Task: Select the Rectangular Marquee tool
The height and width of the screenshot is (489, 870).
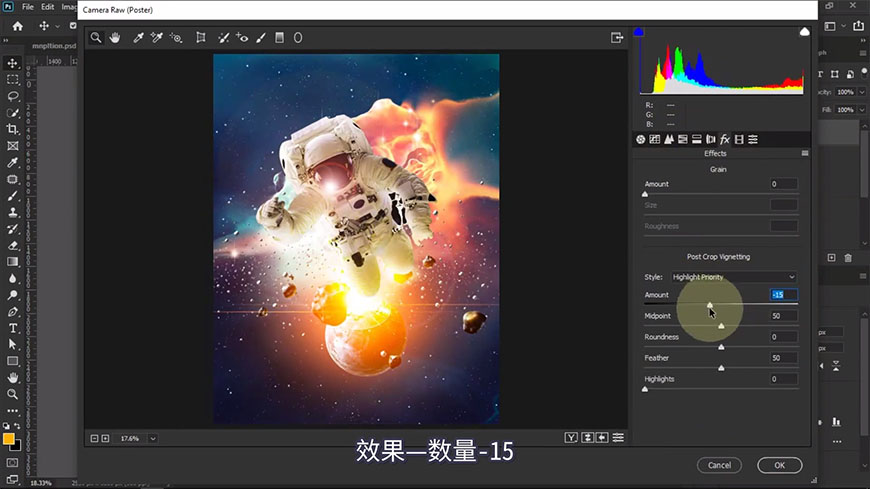Action: pyautogui.click(x=13, y=79)
